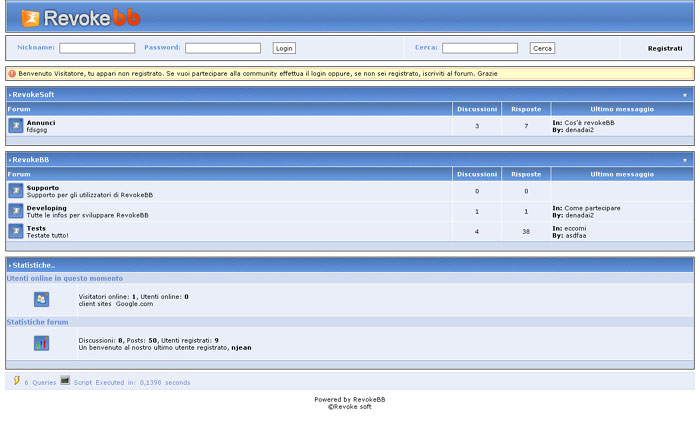Click into the Cerca search field

coord(480,48)
